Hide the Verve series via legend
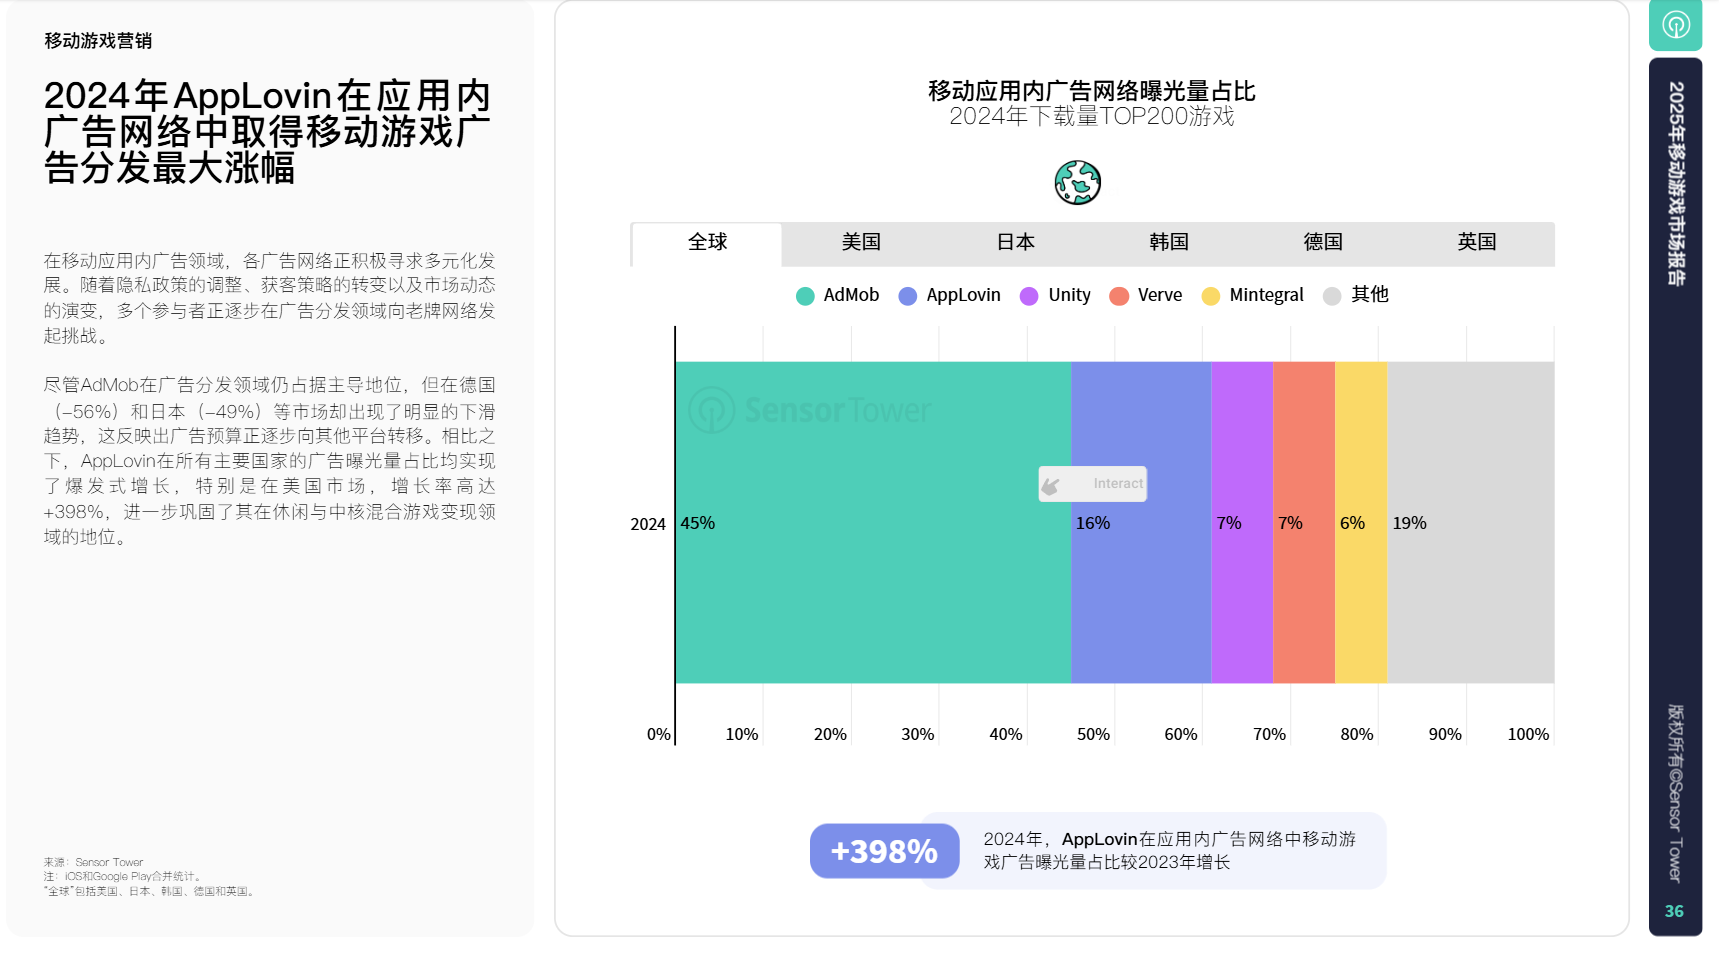Screen dimensions: 1719x967 point(1119,296)
